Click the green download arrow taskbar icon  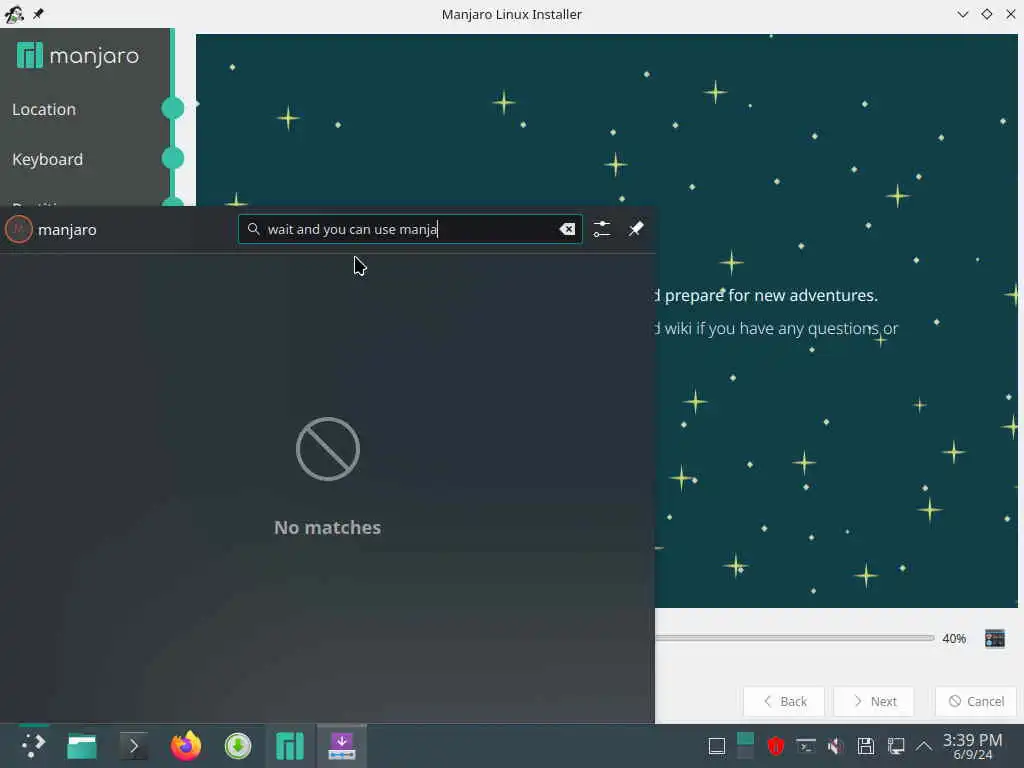(238, 746)
